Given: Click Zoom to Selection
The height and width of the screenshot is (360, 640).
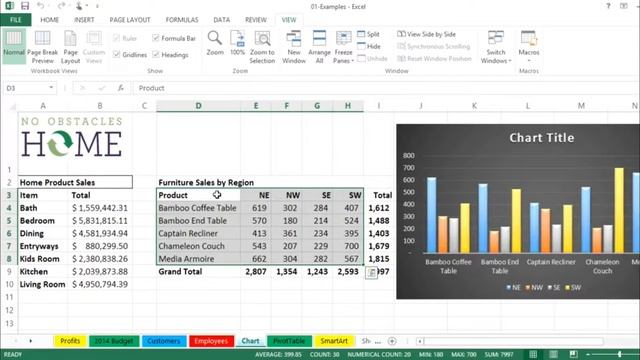Looking at the screenshot, I should coord(262,47).
